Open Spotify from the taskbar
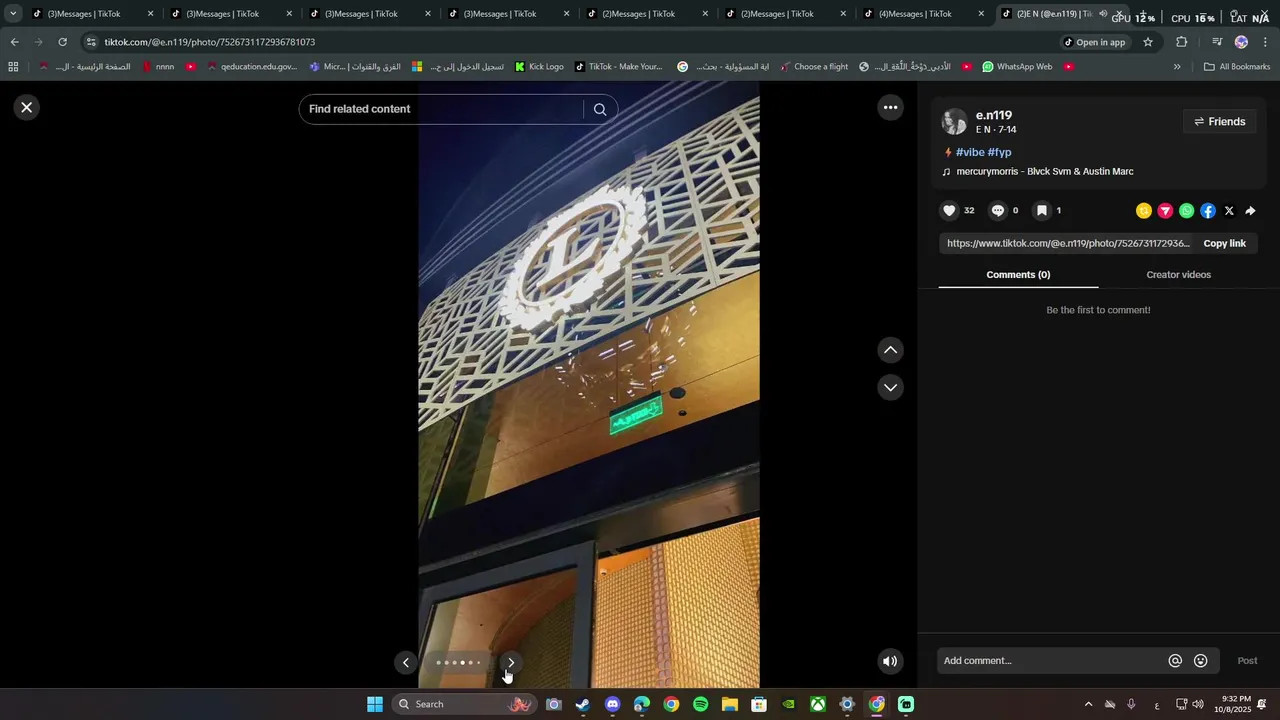This screenshot has width=1280, height=720. click(700, 704)
